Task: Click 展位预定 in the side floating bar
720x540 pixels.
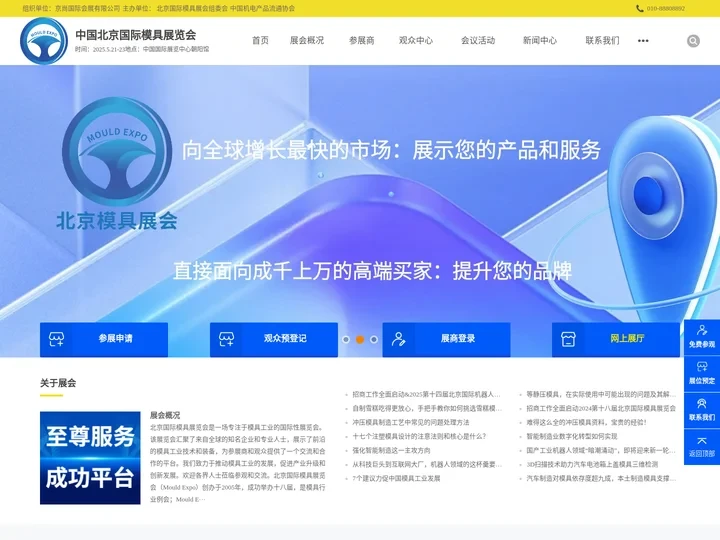Action: 702,374
